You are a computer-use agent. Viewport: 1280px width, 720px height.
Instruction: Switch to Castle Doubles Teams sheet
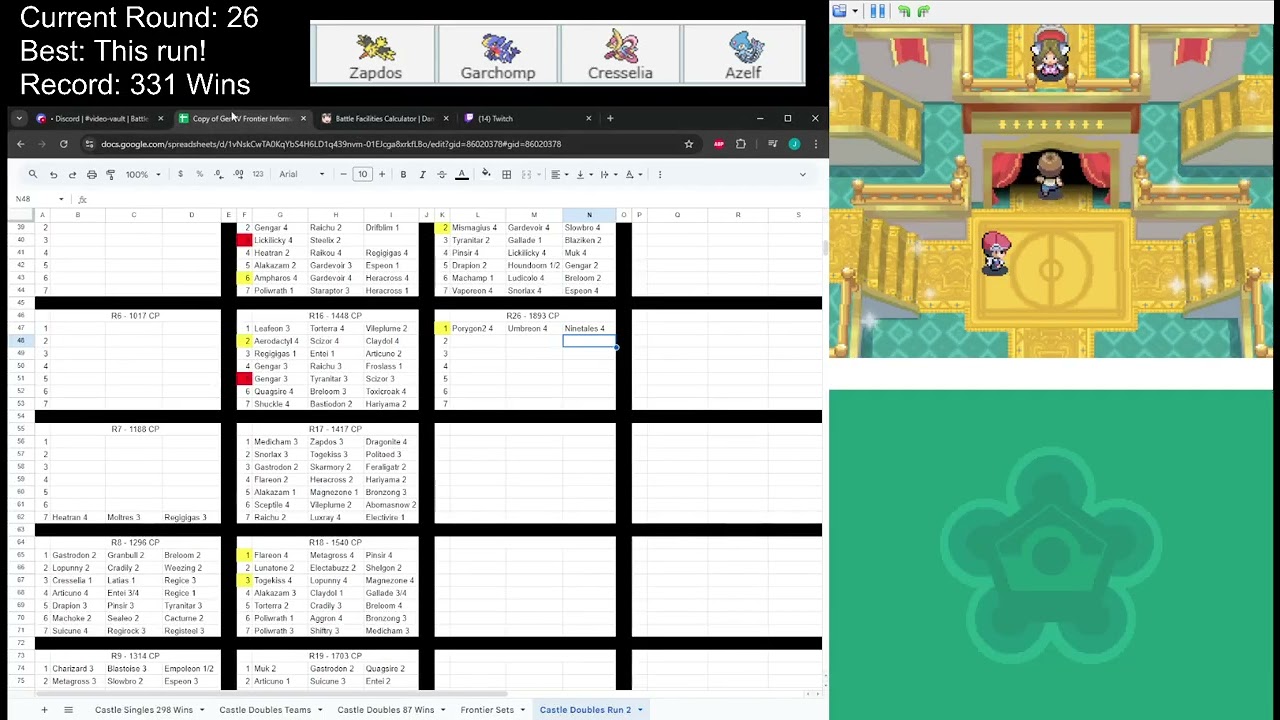pos(265,710)
